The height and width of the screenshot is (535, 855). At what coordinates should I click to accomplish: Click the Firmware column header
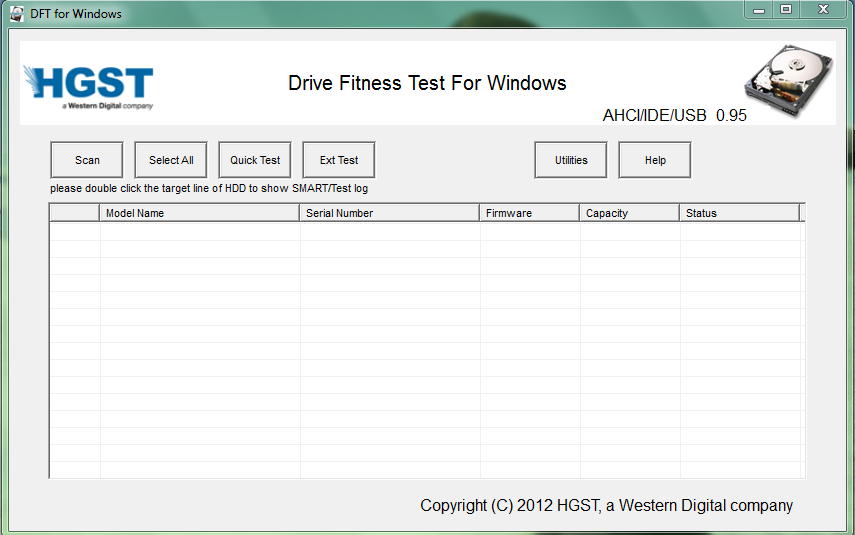(x=529, y=213)
